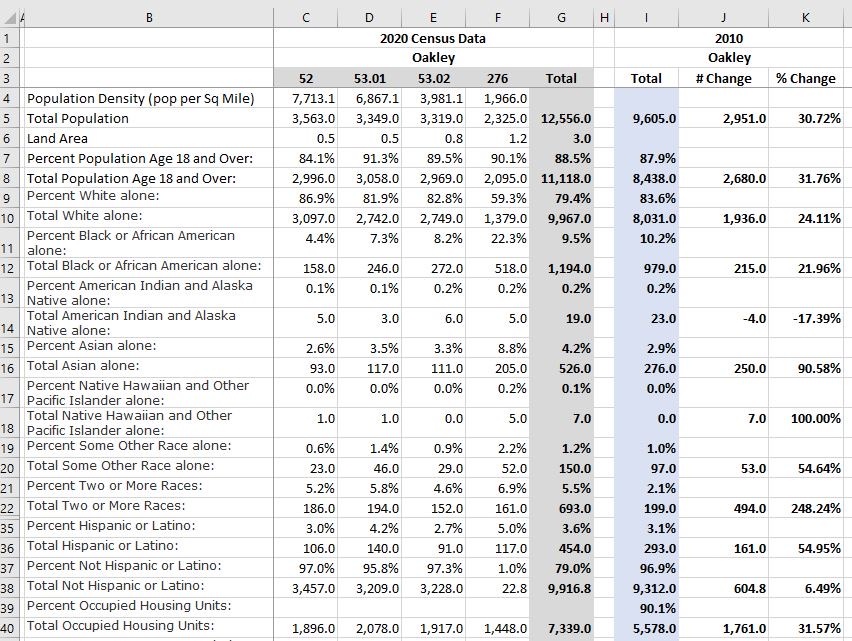Click 'Total Hispanic or Latino:' row label

(103, 545)
